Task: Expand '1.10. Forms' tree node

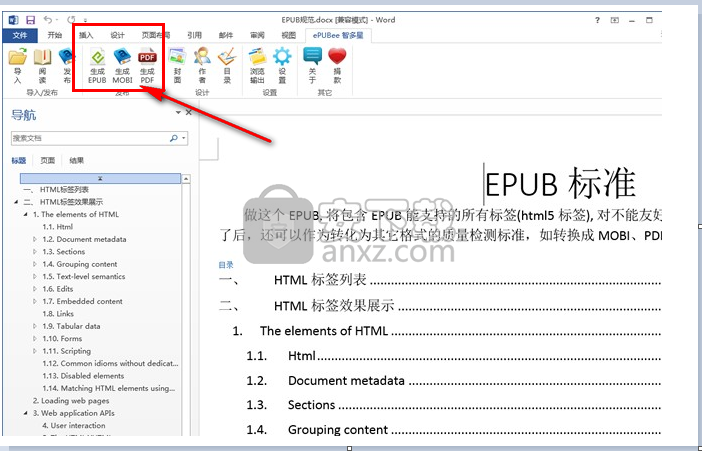Action: click(35, 339)
